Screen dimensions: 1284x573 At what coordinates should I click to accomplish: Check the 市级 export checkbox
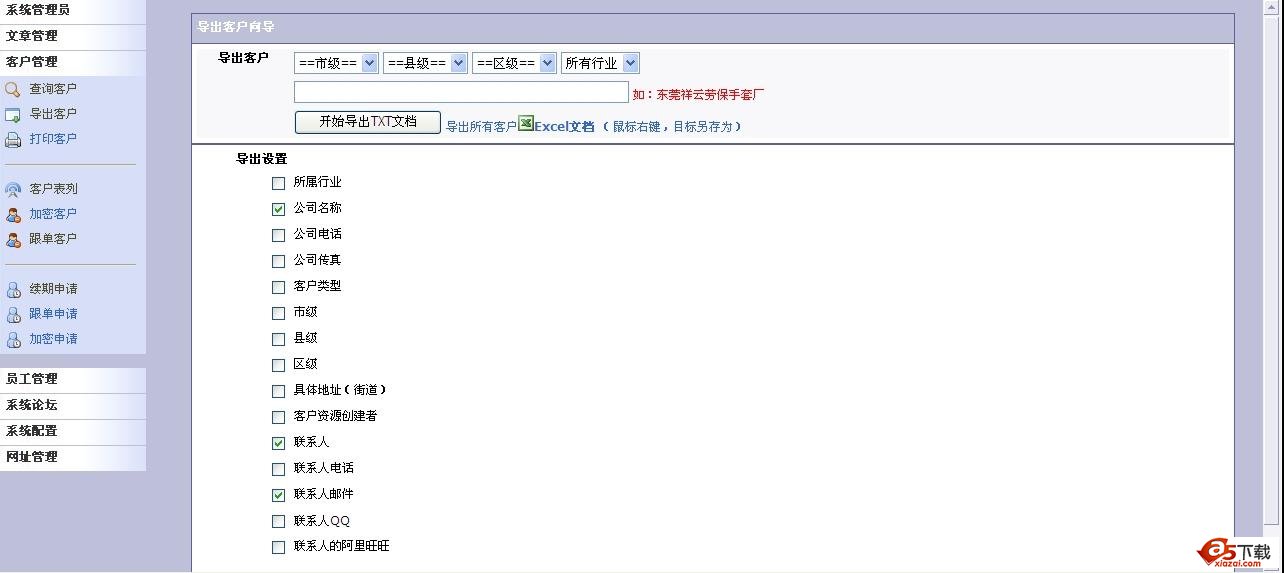(x=279, y=314)
